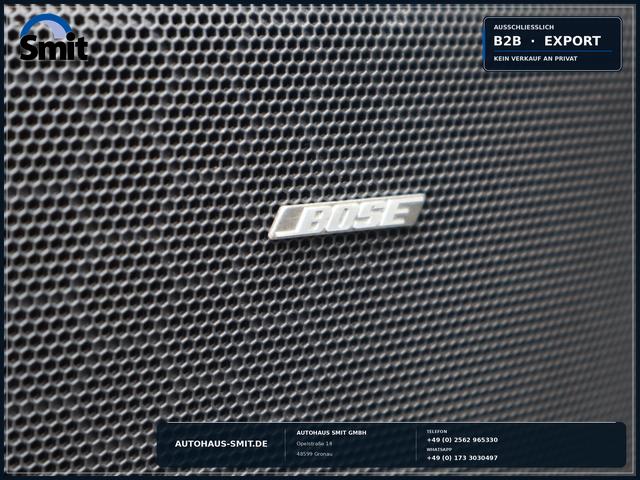Click the 'AUSSCHLIESSLICH' label
Screen dimensions: 640x480
(524, 27)
